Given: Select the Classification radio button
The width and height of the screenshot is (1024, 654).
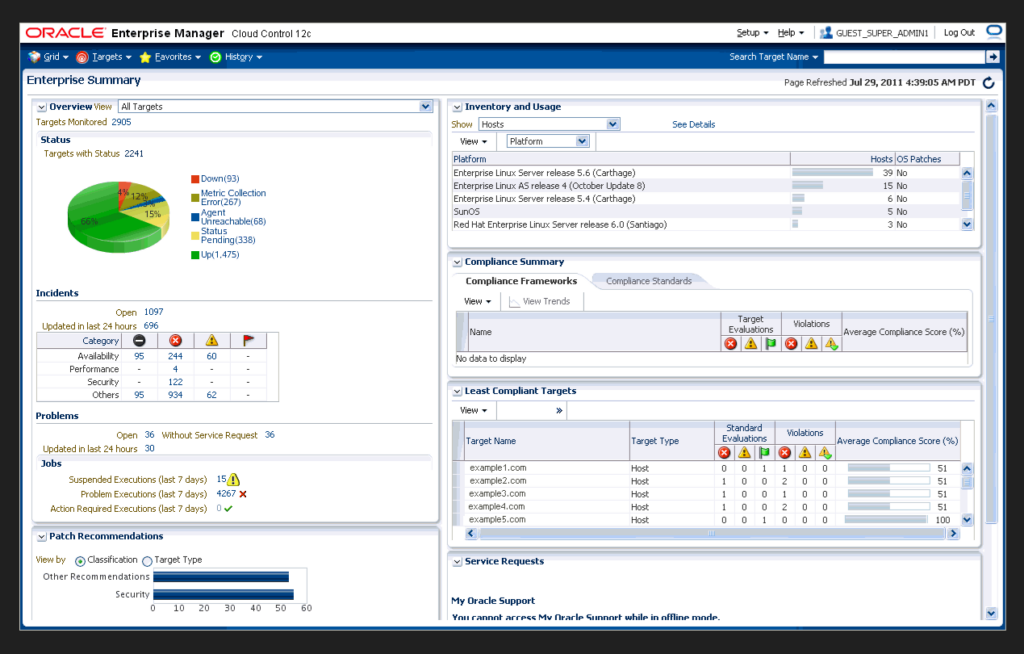Looking at the screenshot, I should (80, 559).
